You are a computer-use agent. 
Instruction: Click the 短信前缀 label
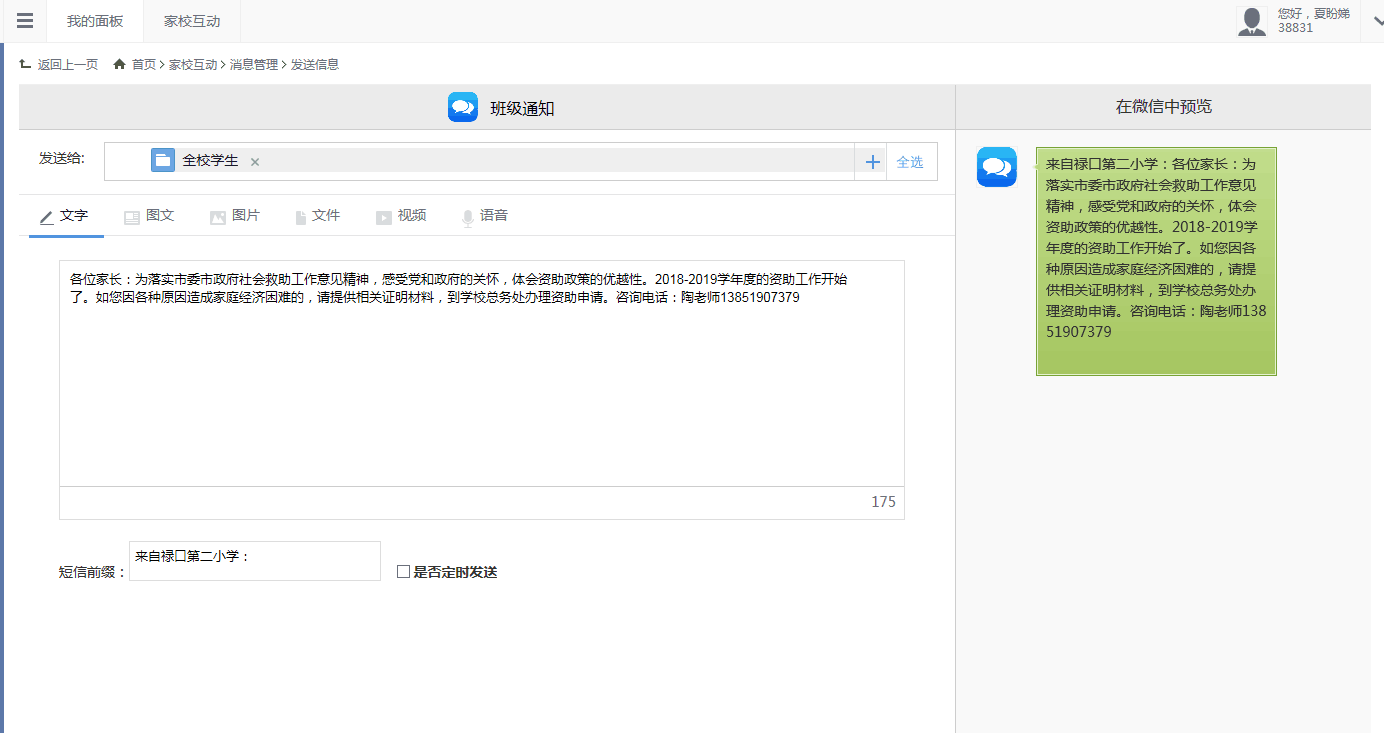coord(93,572)
